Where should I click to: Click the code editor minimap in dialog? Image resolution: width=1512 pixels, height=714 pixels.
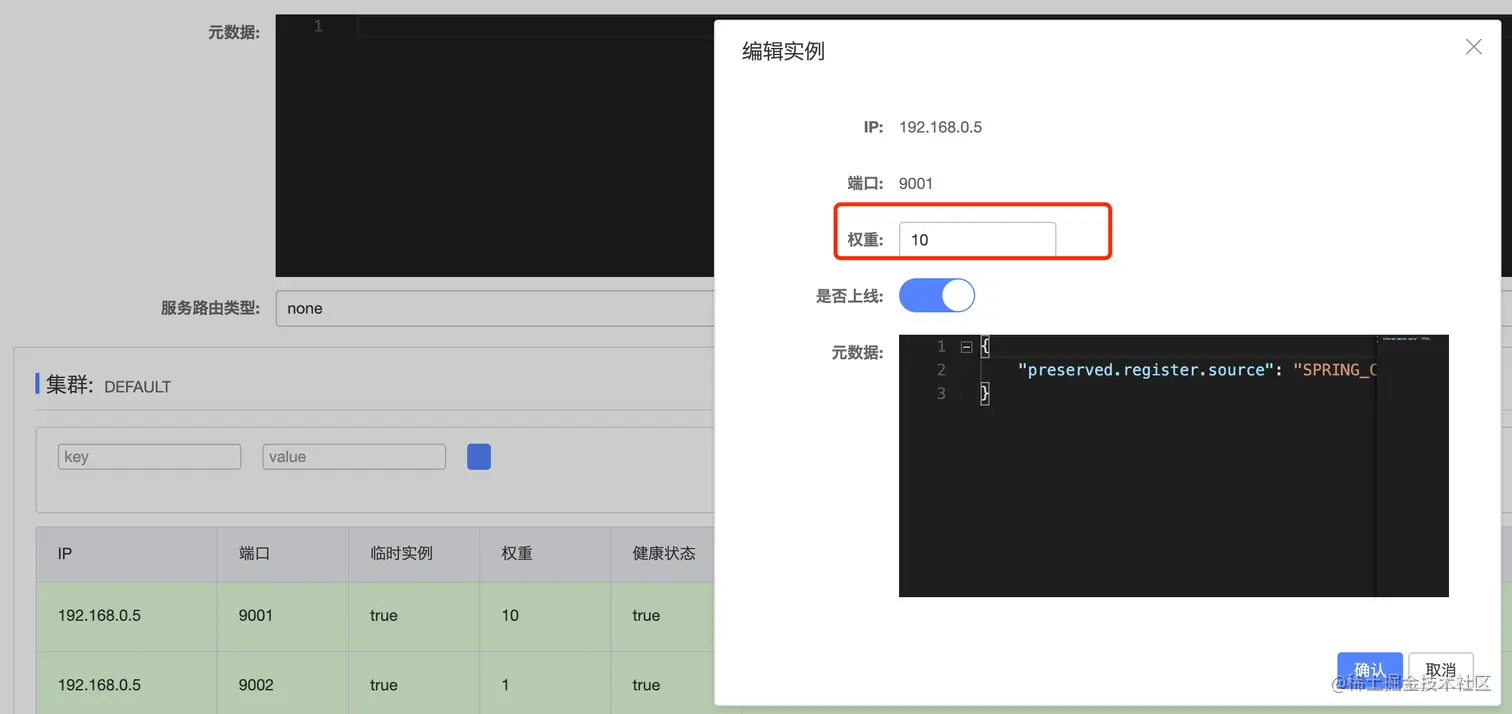tap(1413, 466)
